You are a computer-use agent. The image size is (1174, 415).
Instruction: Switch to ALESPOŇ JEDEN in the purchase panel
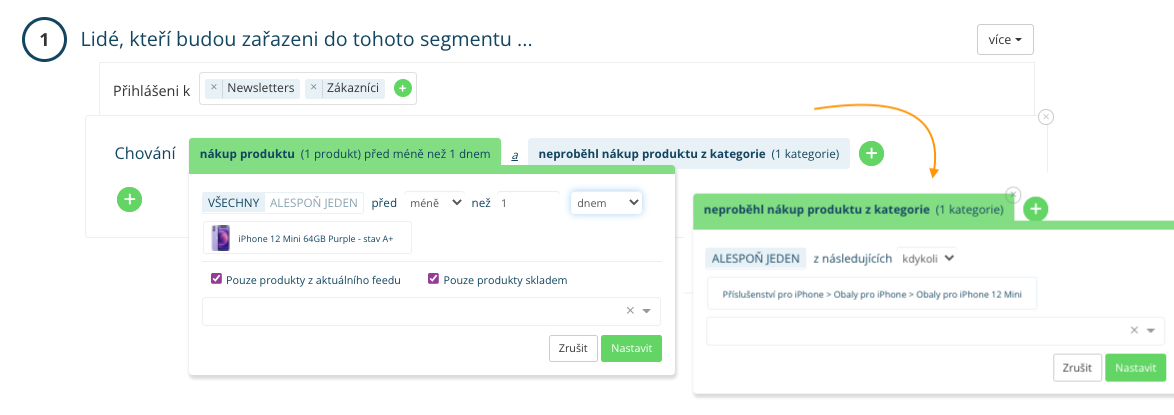tap(313, 203)
